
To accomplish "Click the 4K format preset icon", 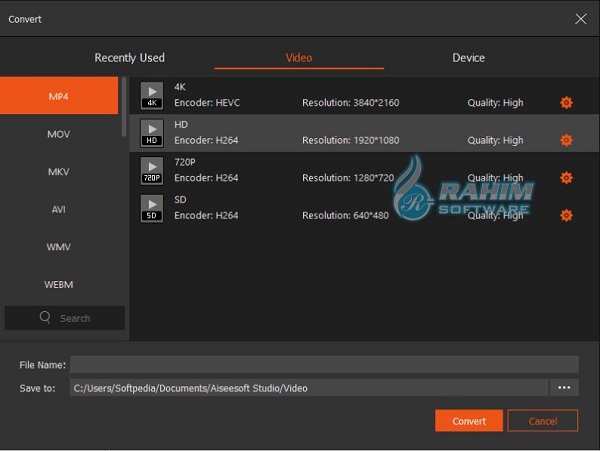I will [152, 96].
